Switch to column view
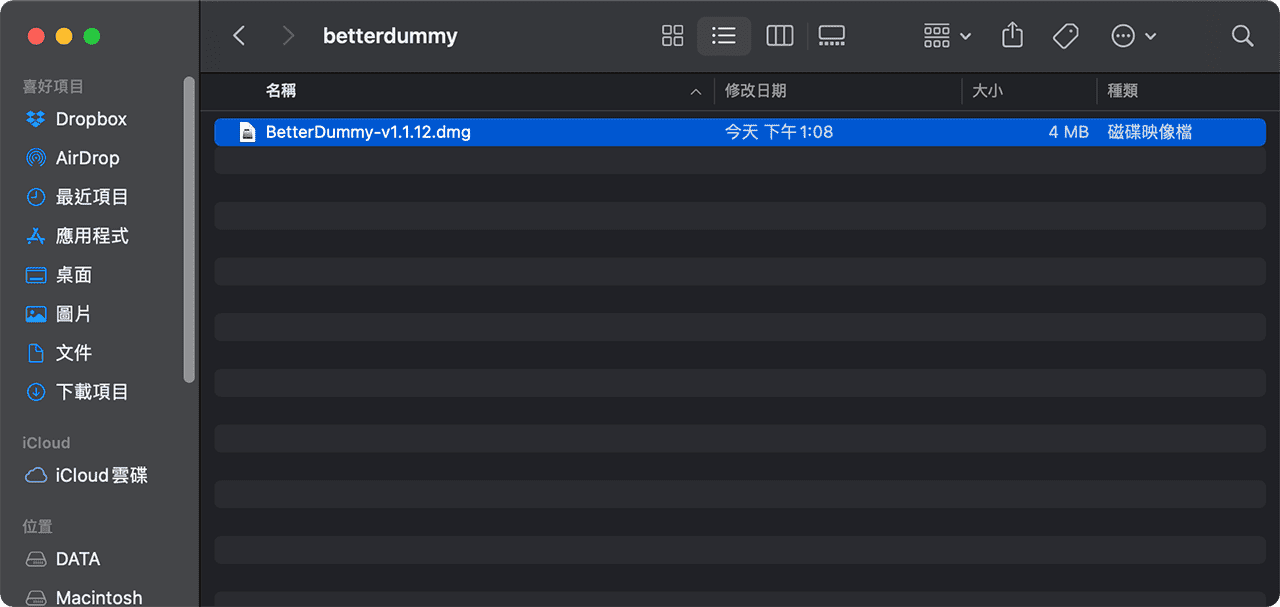The height and width of the screenshot is (607, 1280). coord(779,35)
